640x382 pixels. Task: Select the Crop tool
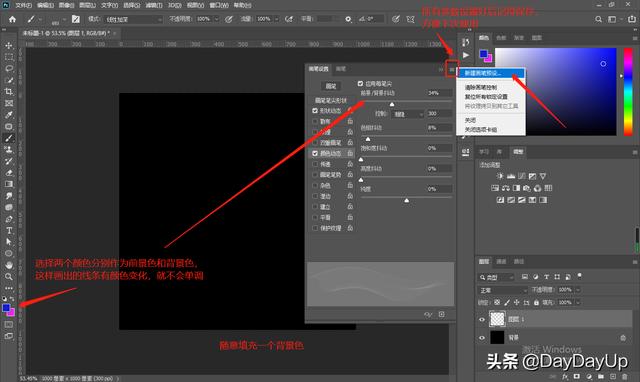(x=9, y=92)
